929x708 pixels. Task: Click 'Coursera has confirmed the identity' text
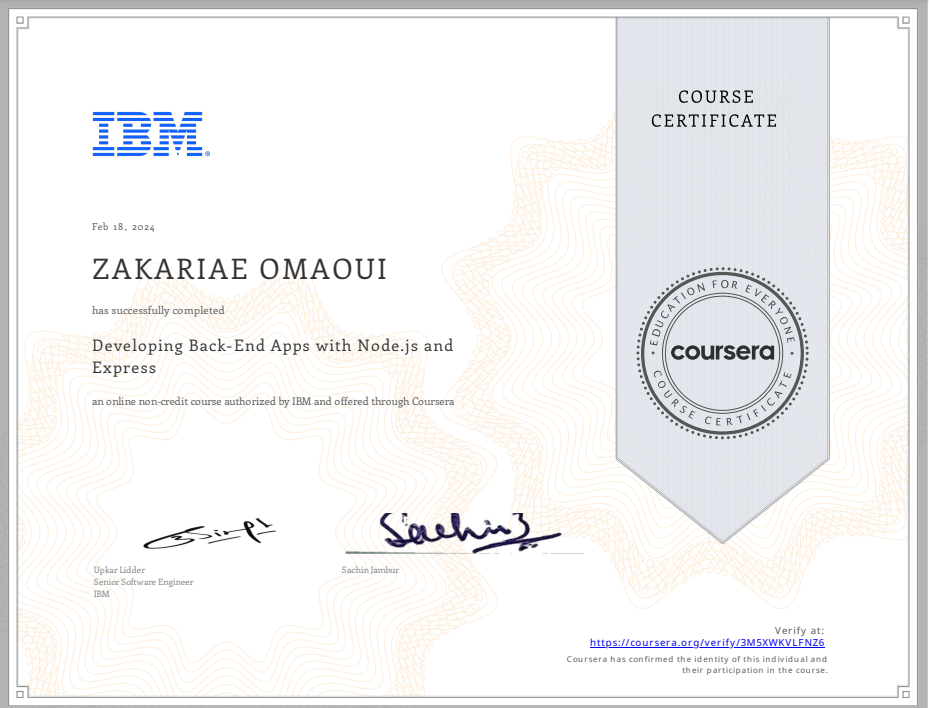[x=697, y=665]
